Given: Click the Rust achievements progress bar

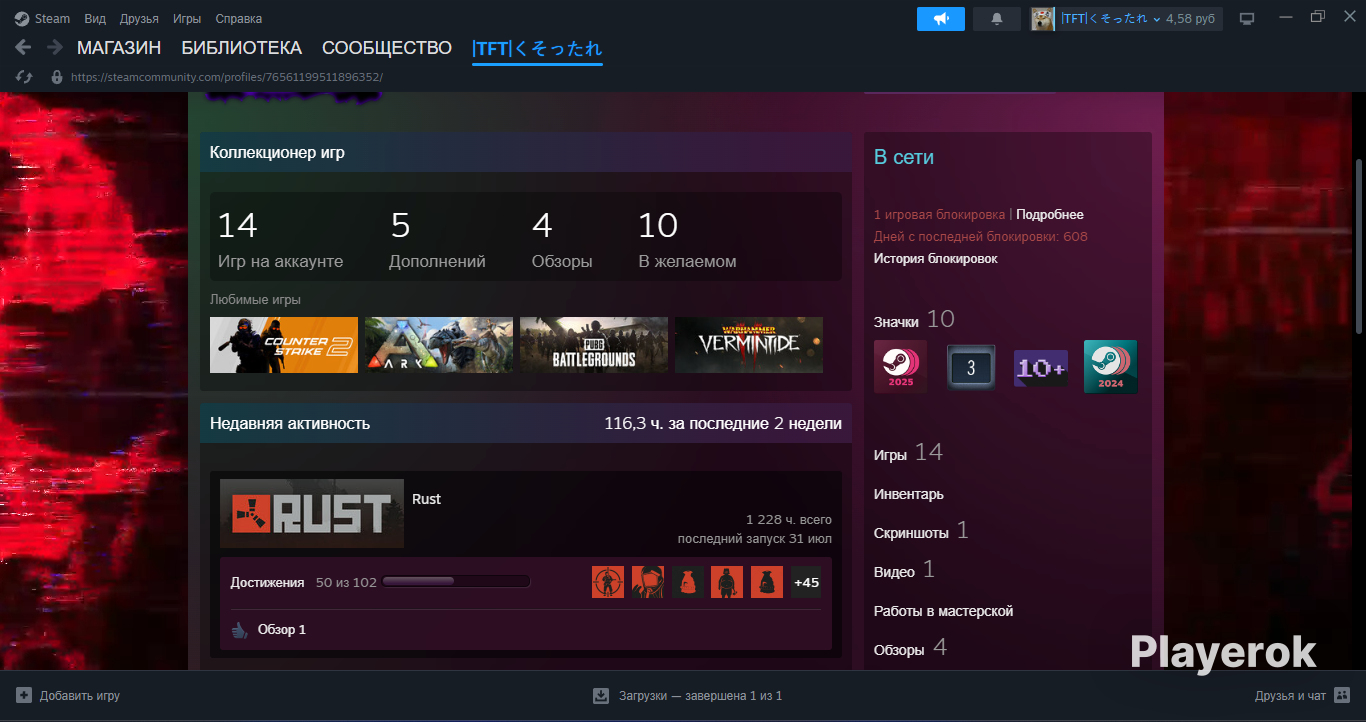Looking at the screenshot, I should 456,582.
